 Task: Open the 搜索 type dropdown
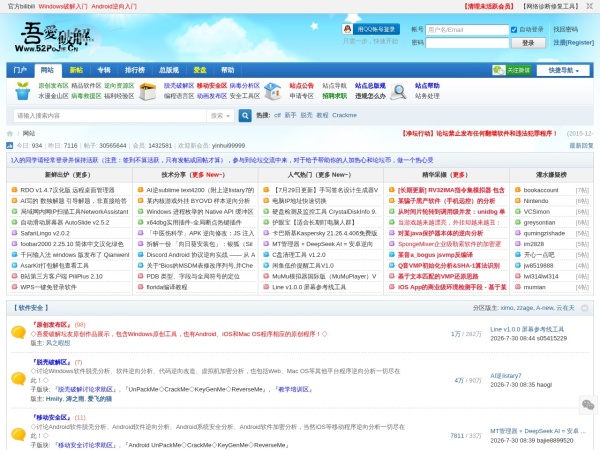[220, 116]
